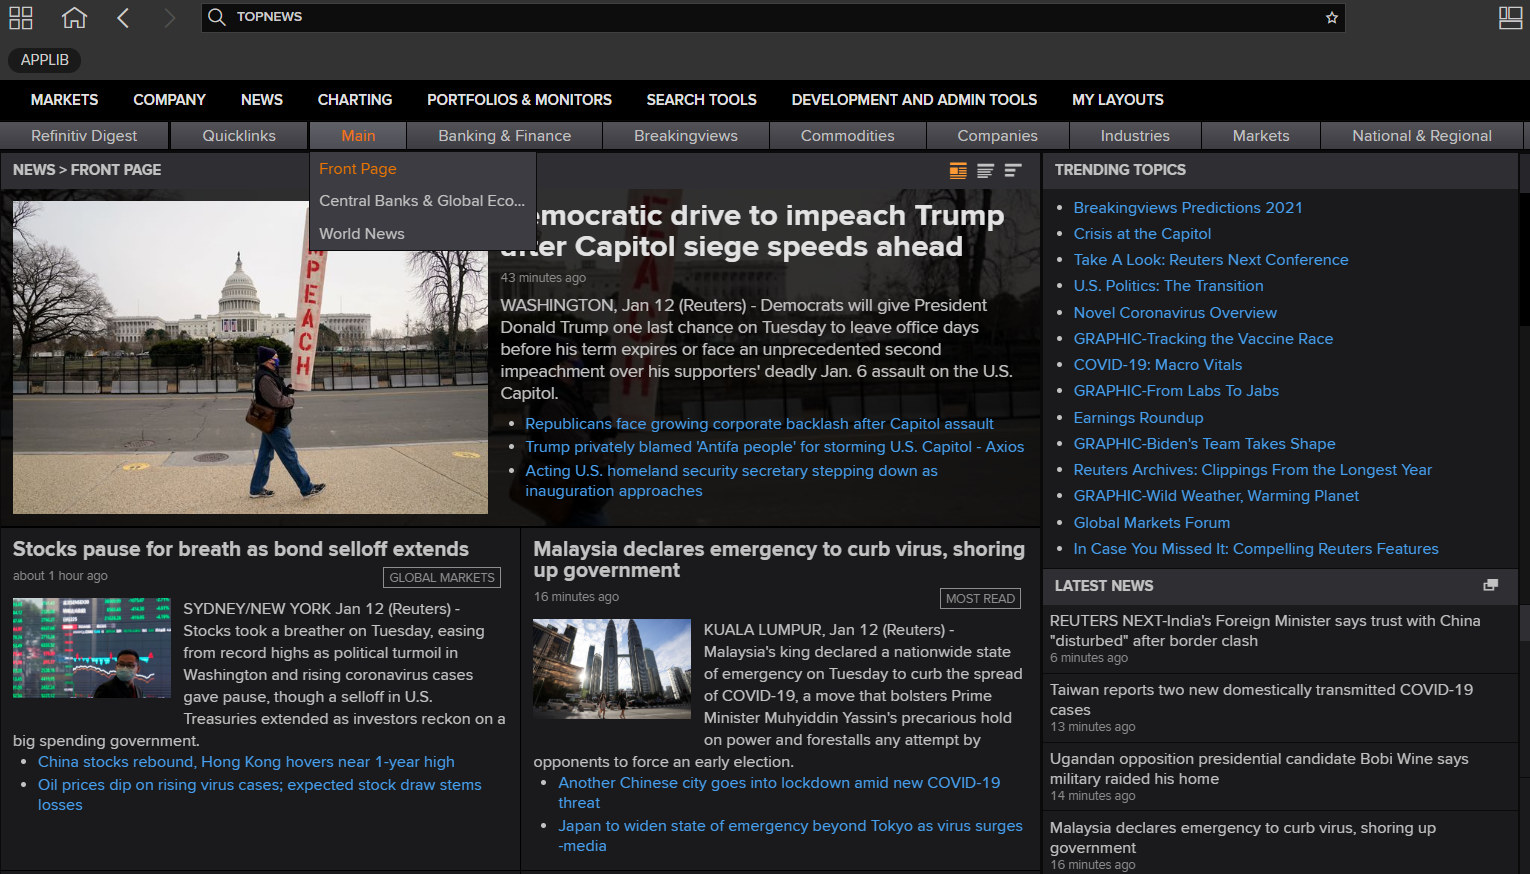Open the SEARCH TOOLS menu

point(701,100)
